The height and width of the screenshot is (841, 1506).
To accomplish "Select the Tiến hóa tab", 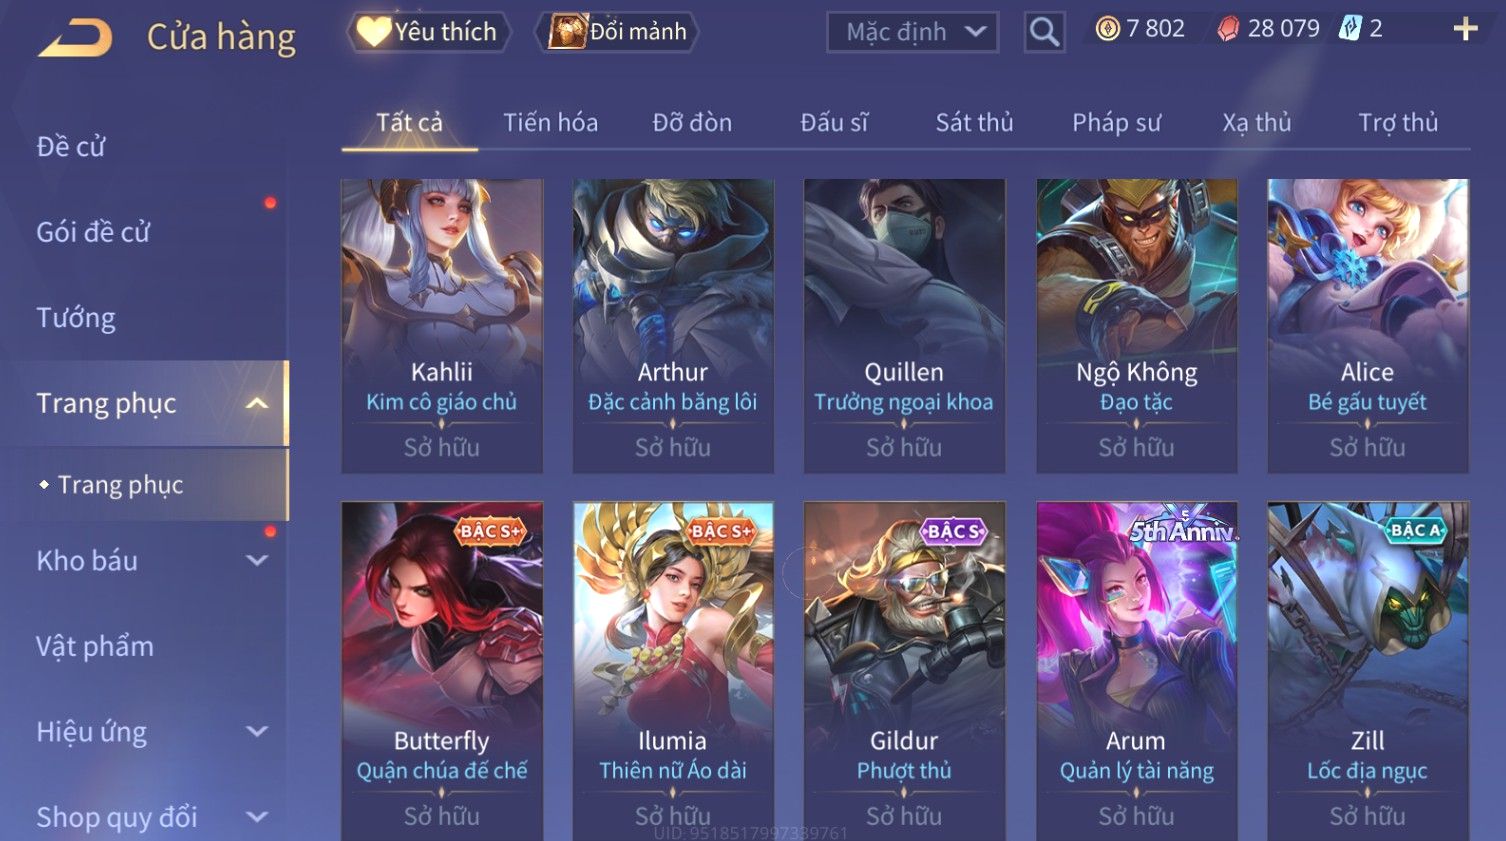I will click(550, 122).
